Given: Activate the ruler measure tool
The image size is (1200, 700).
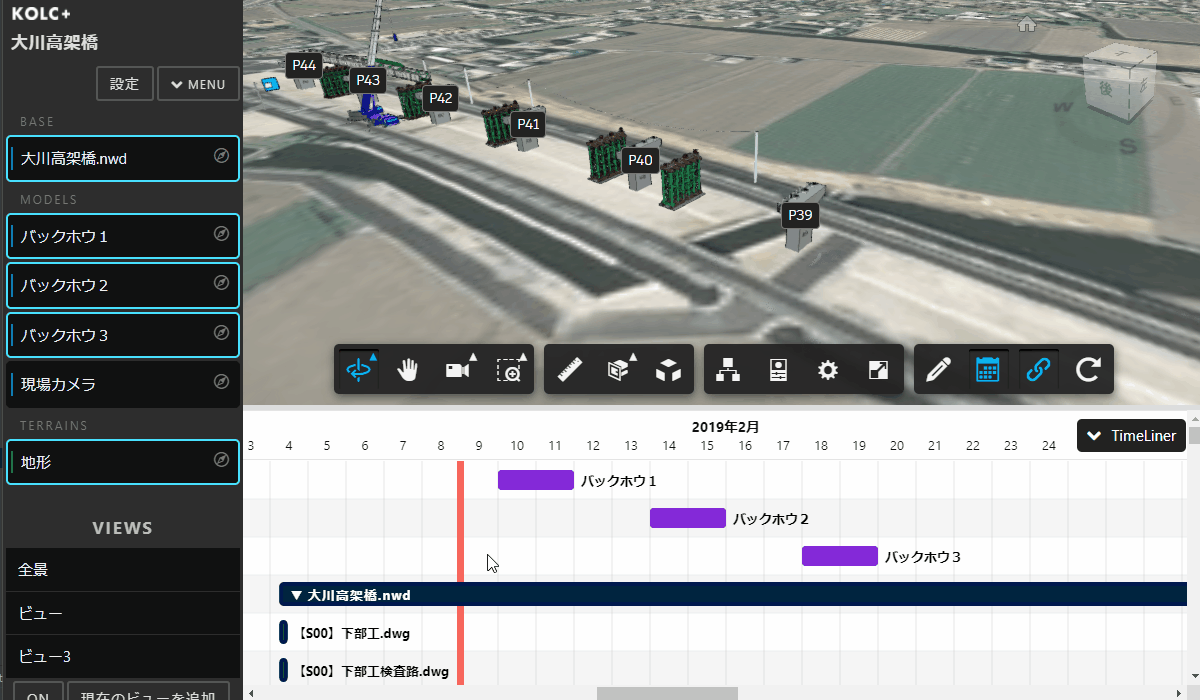Looking at the screenshot, I should 570,370.
